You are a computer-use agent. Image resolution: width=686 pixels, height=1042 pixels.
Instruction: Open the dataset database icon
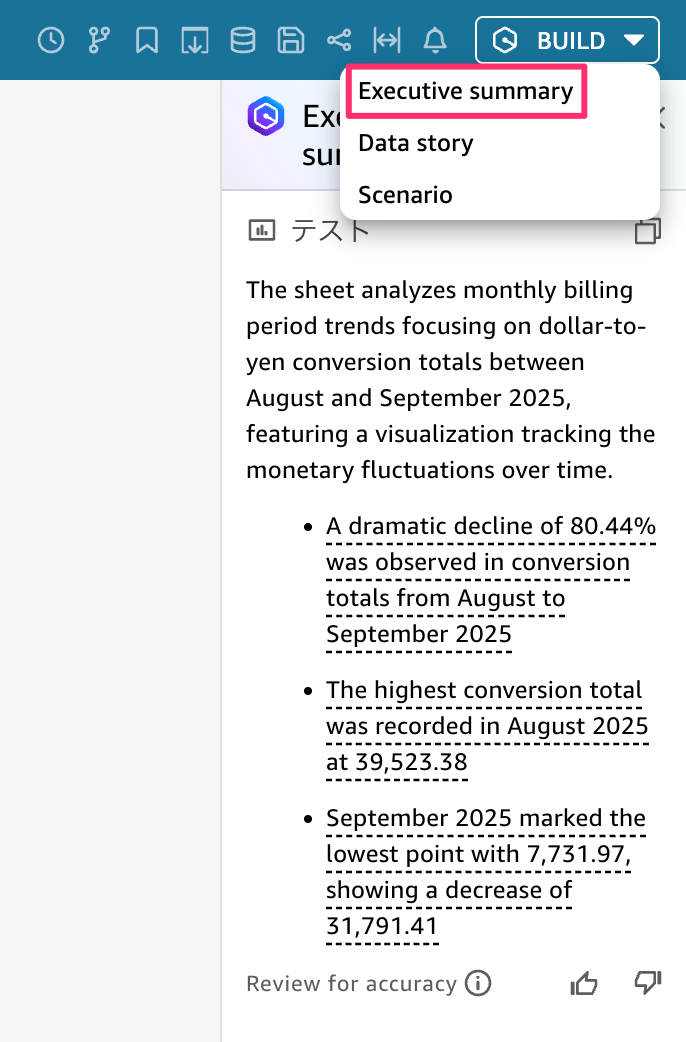point(243,41)
